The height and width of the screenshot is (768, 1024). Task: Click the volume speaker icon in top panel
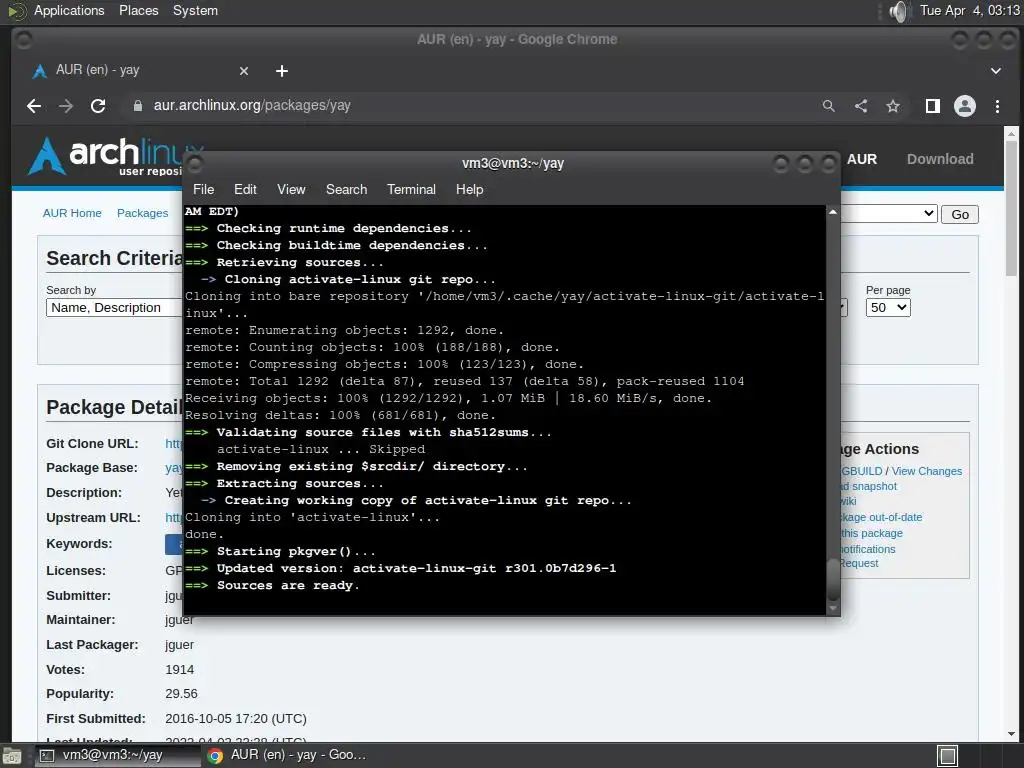click(x=899, y=11)
